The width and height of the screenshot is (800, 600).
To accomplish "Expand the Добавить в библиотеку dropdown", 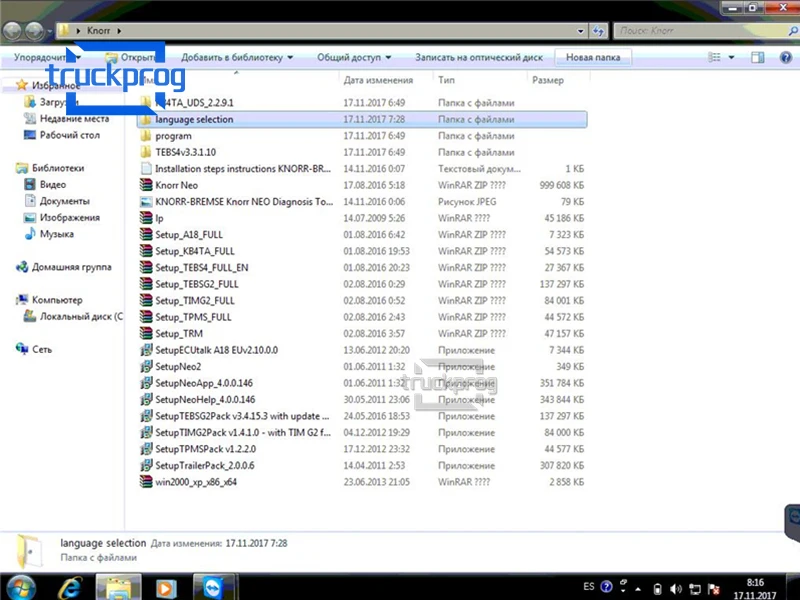I will [290, 58].
